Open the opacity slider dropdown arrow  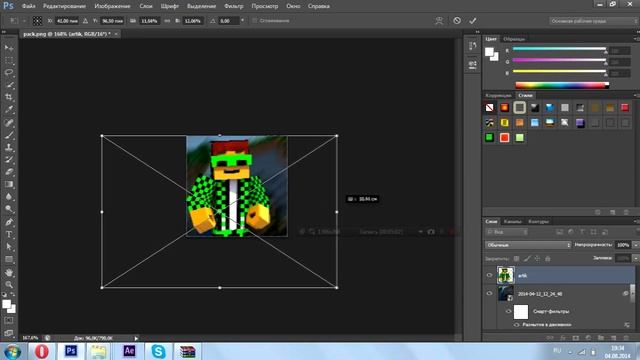pyautogui.click(x=636, y=245)
